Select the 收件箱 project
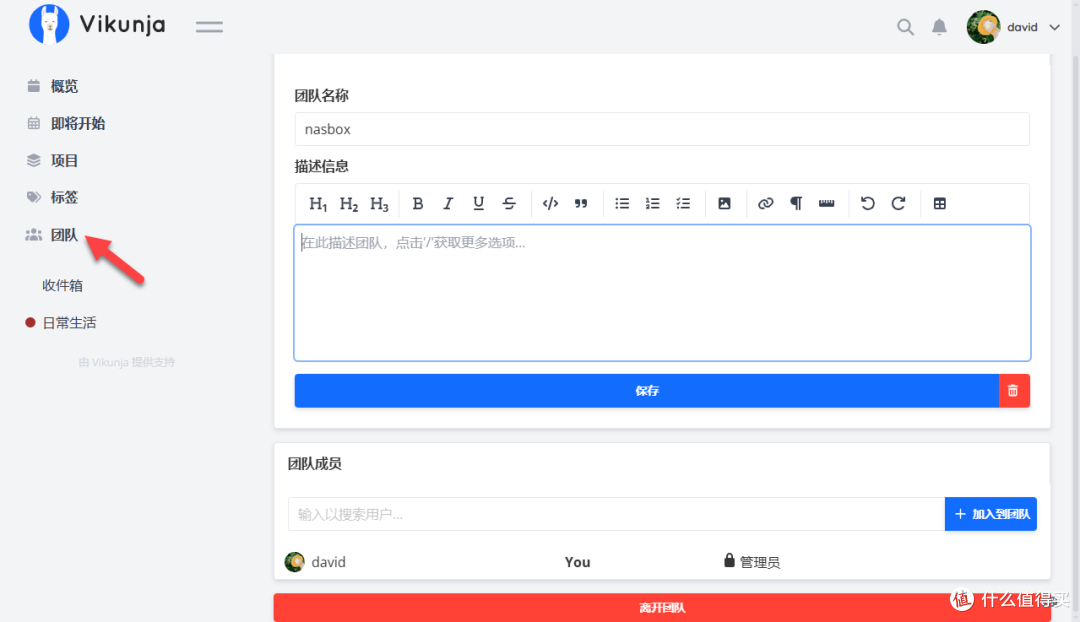Viewport: 1080px width, 622px height. [x=62, y=285]
